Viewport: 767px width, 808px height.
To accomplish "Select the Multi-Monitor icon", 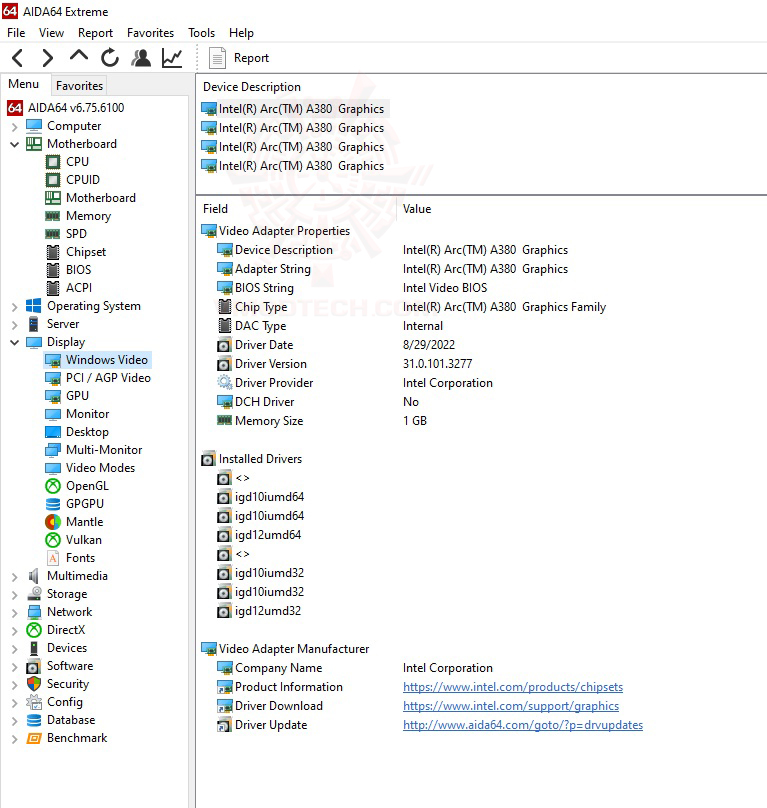I will point(53,450).
